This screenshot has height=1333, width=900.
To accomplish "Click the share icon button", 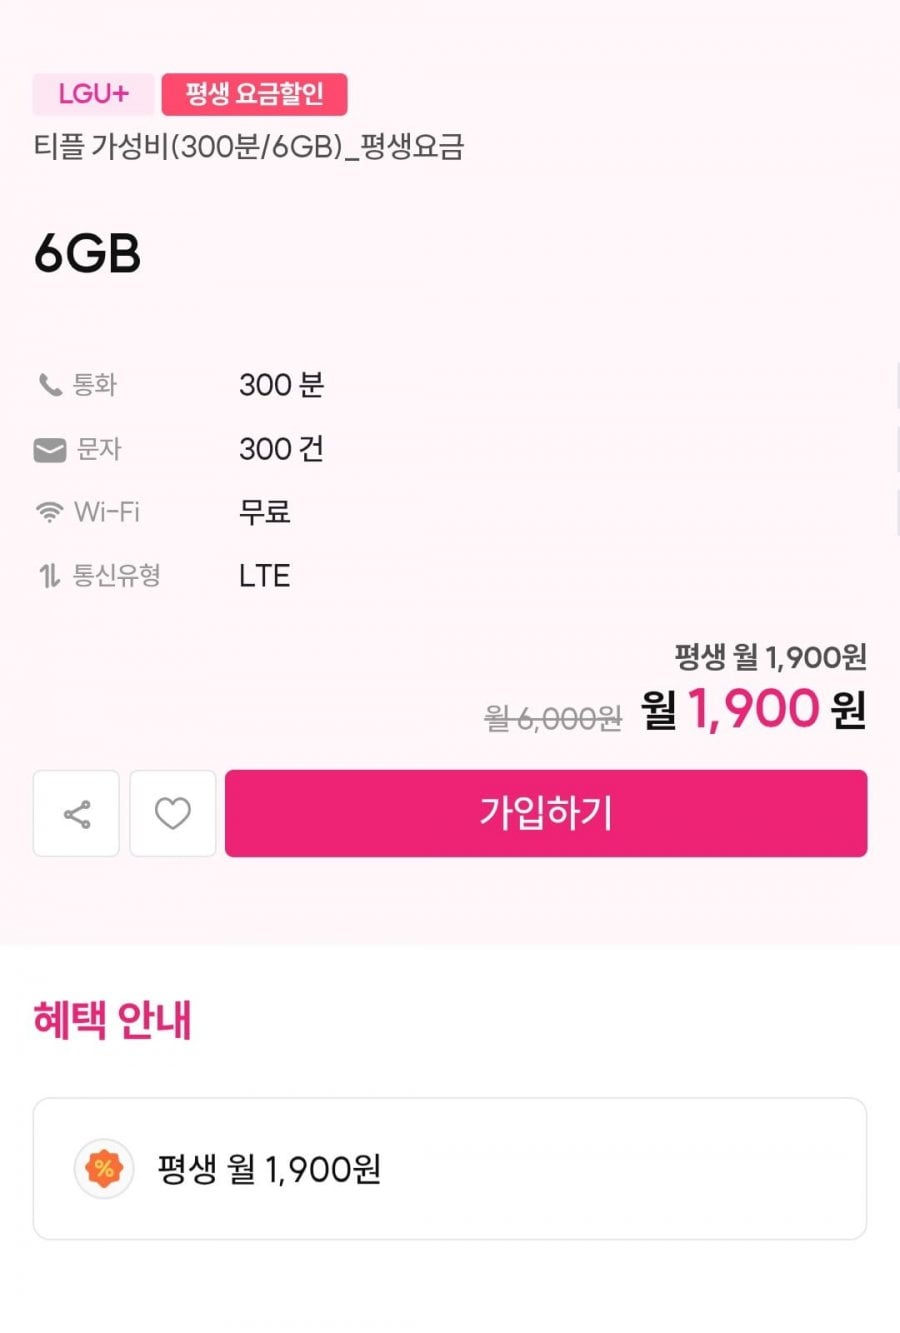I will (76, 814).
